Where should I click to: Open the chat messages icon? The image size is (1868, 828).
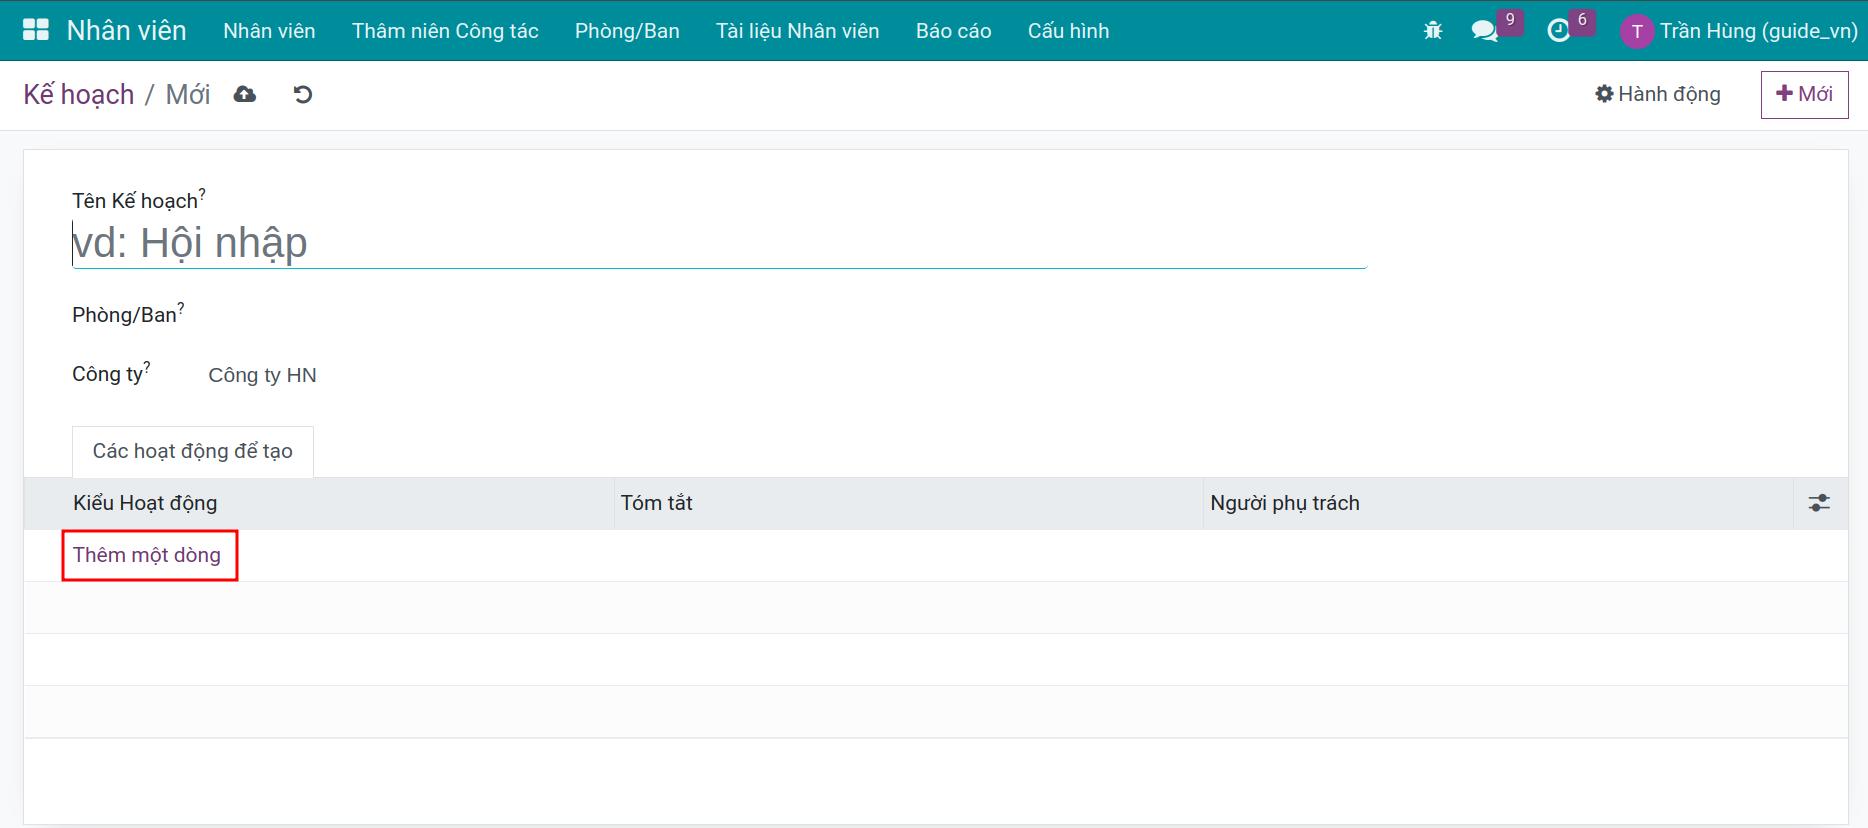pos(1485,31)
